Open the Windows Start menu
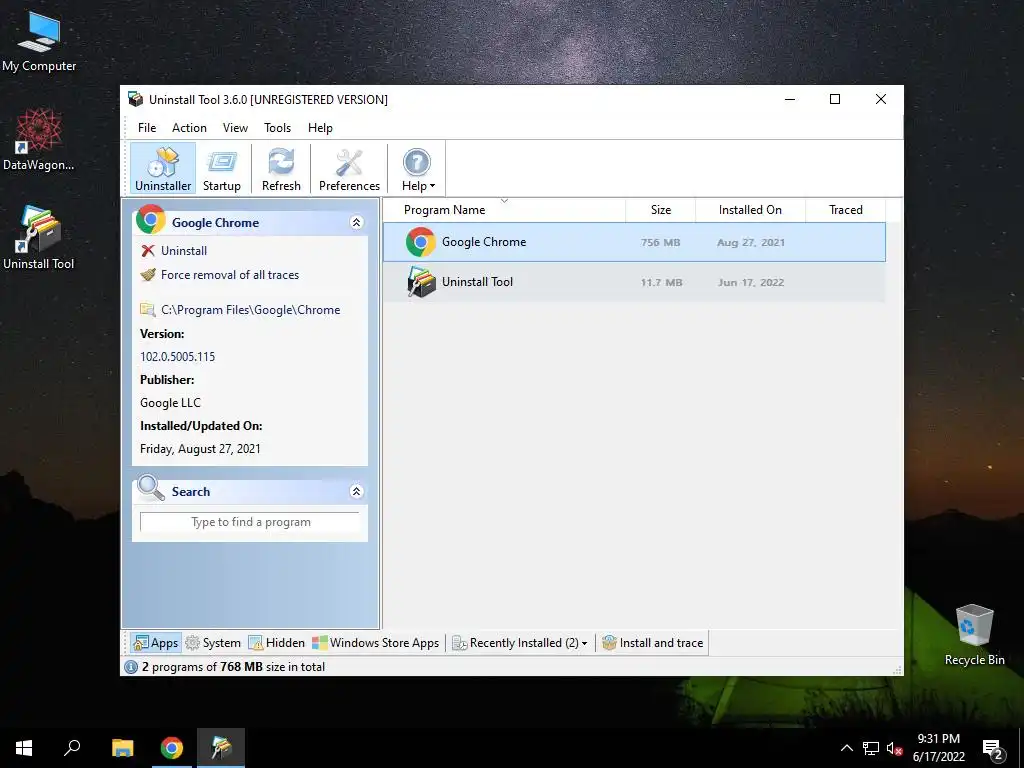 tap(24, 748)
